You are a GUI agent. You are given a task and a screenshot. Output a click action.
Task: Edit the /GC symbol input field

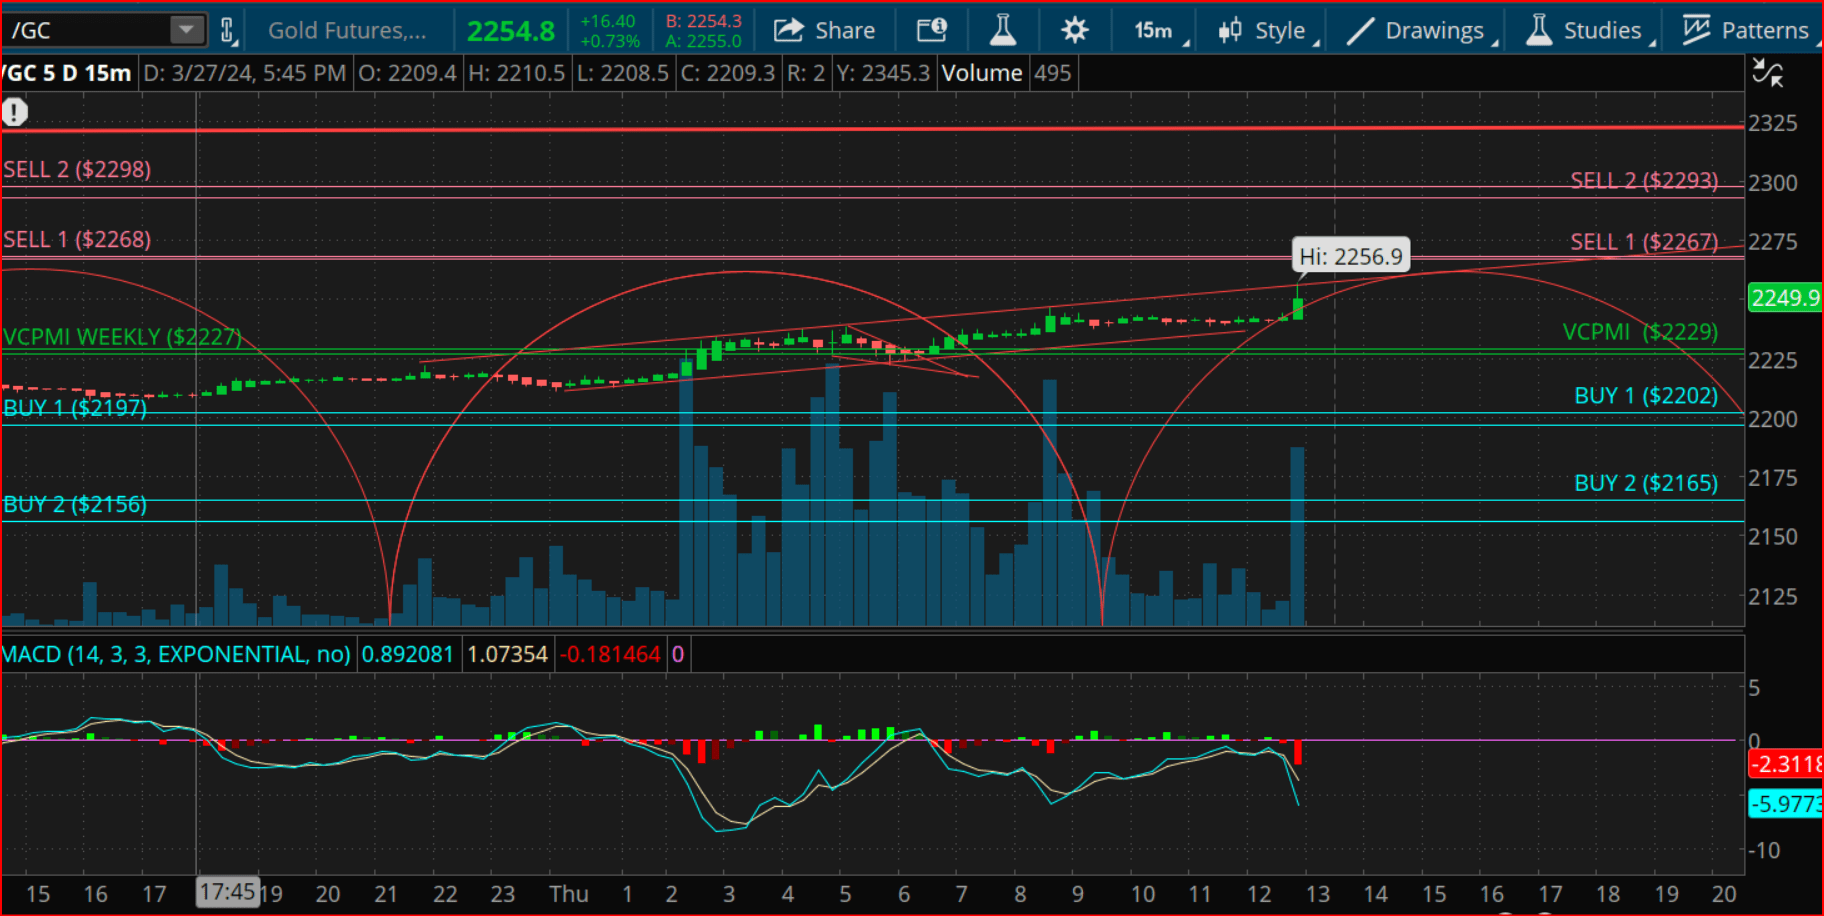87,30
